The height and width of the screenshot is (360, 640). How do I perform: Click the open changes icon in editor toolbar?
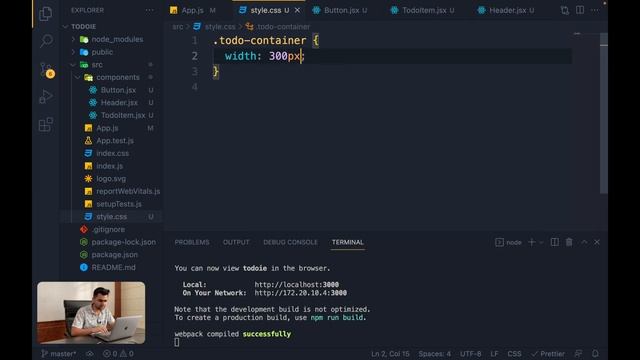click(564, 10)
